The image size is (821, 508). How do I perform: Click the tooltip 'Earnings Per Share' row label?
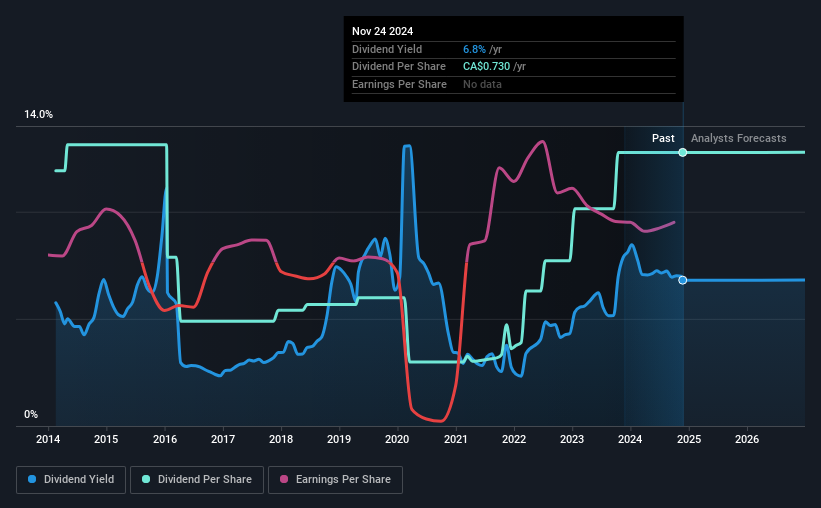[x=399, y=84]
